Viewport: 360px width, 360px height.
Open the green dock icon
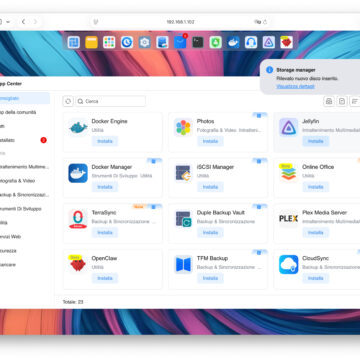pos(215,42)
